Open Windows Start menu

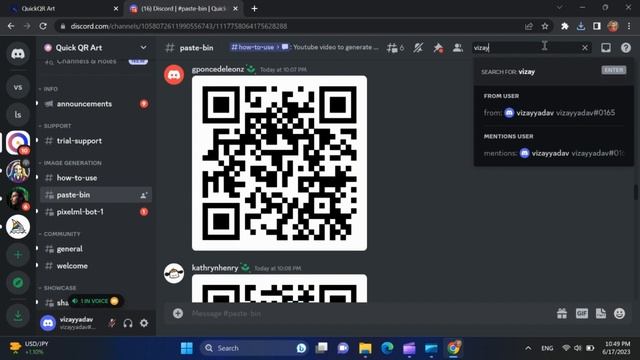click(187, 348)
